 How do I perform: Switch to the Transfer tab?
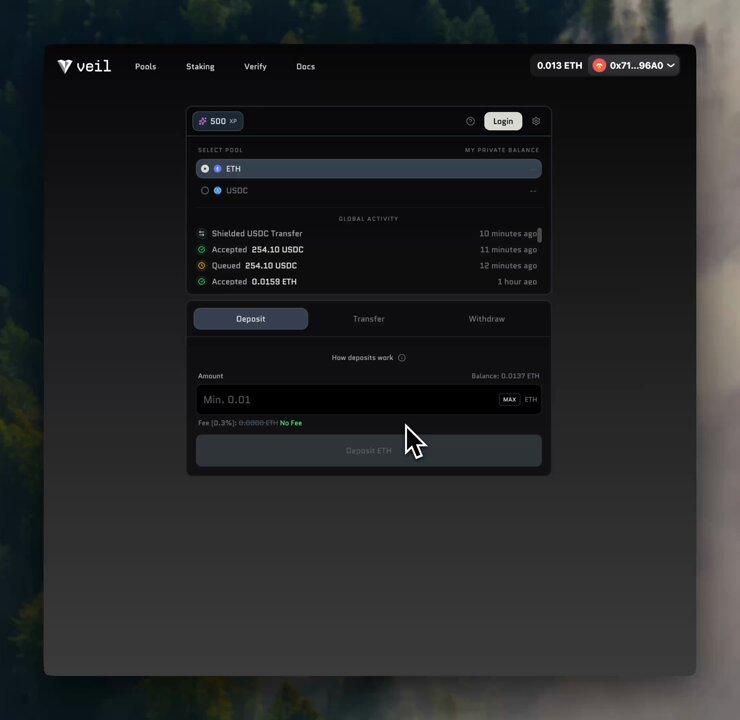coord(369,319)
